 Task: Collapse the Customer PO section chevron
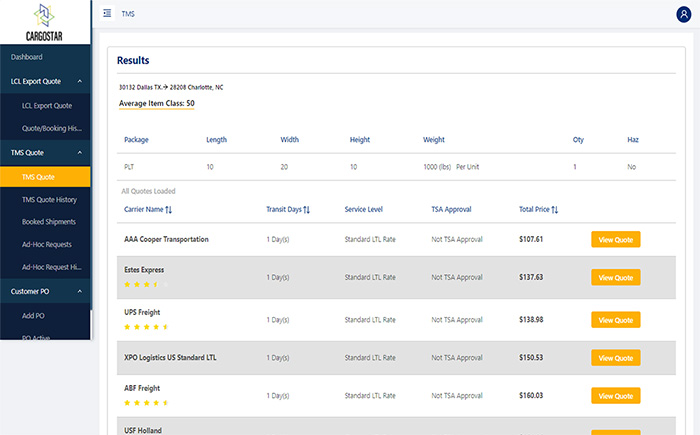pos(79,291)
